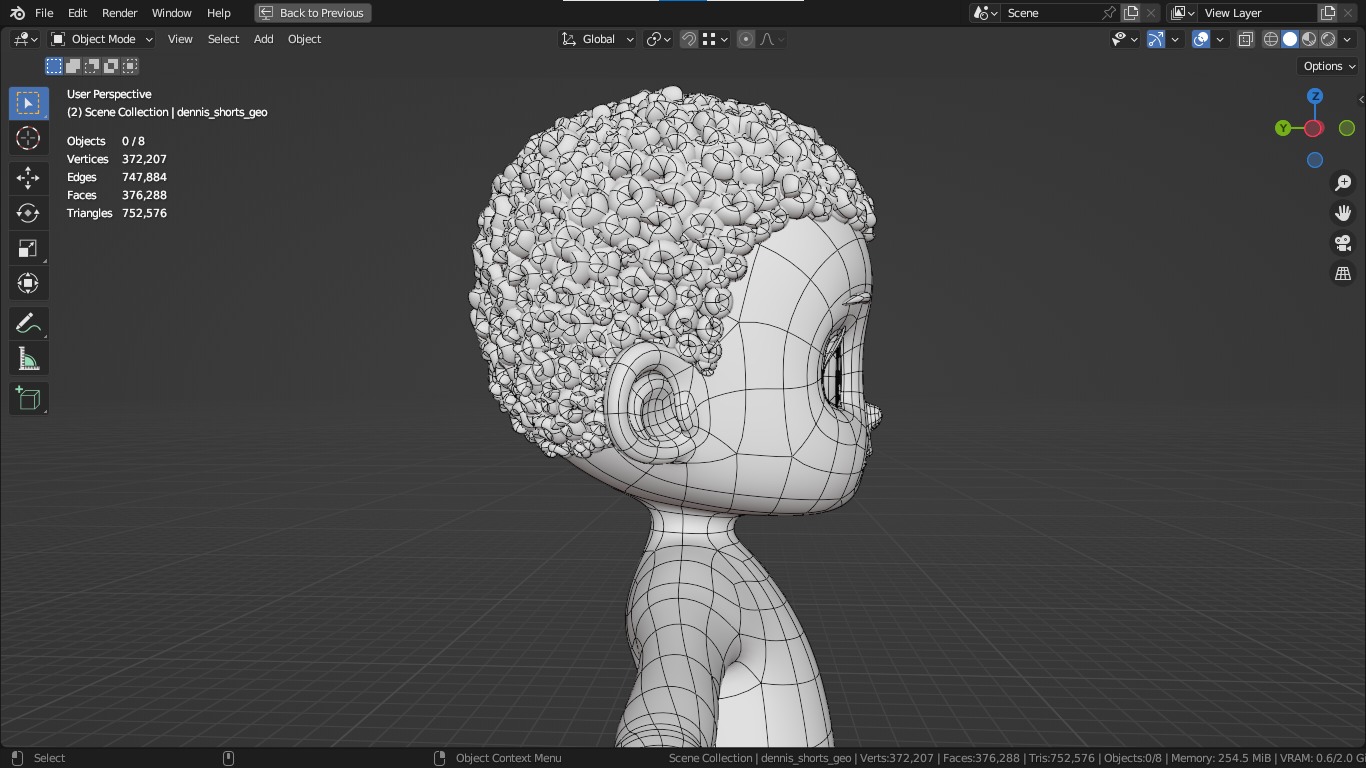Choose the Move tool
Image resolution: width=1366 pixels, height=768 pixels.
click(x=28, y=178)
